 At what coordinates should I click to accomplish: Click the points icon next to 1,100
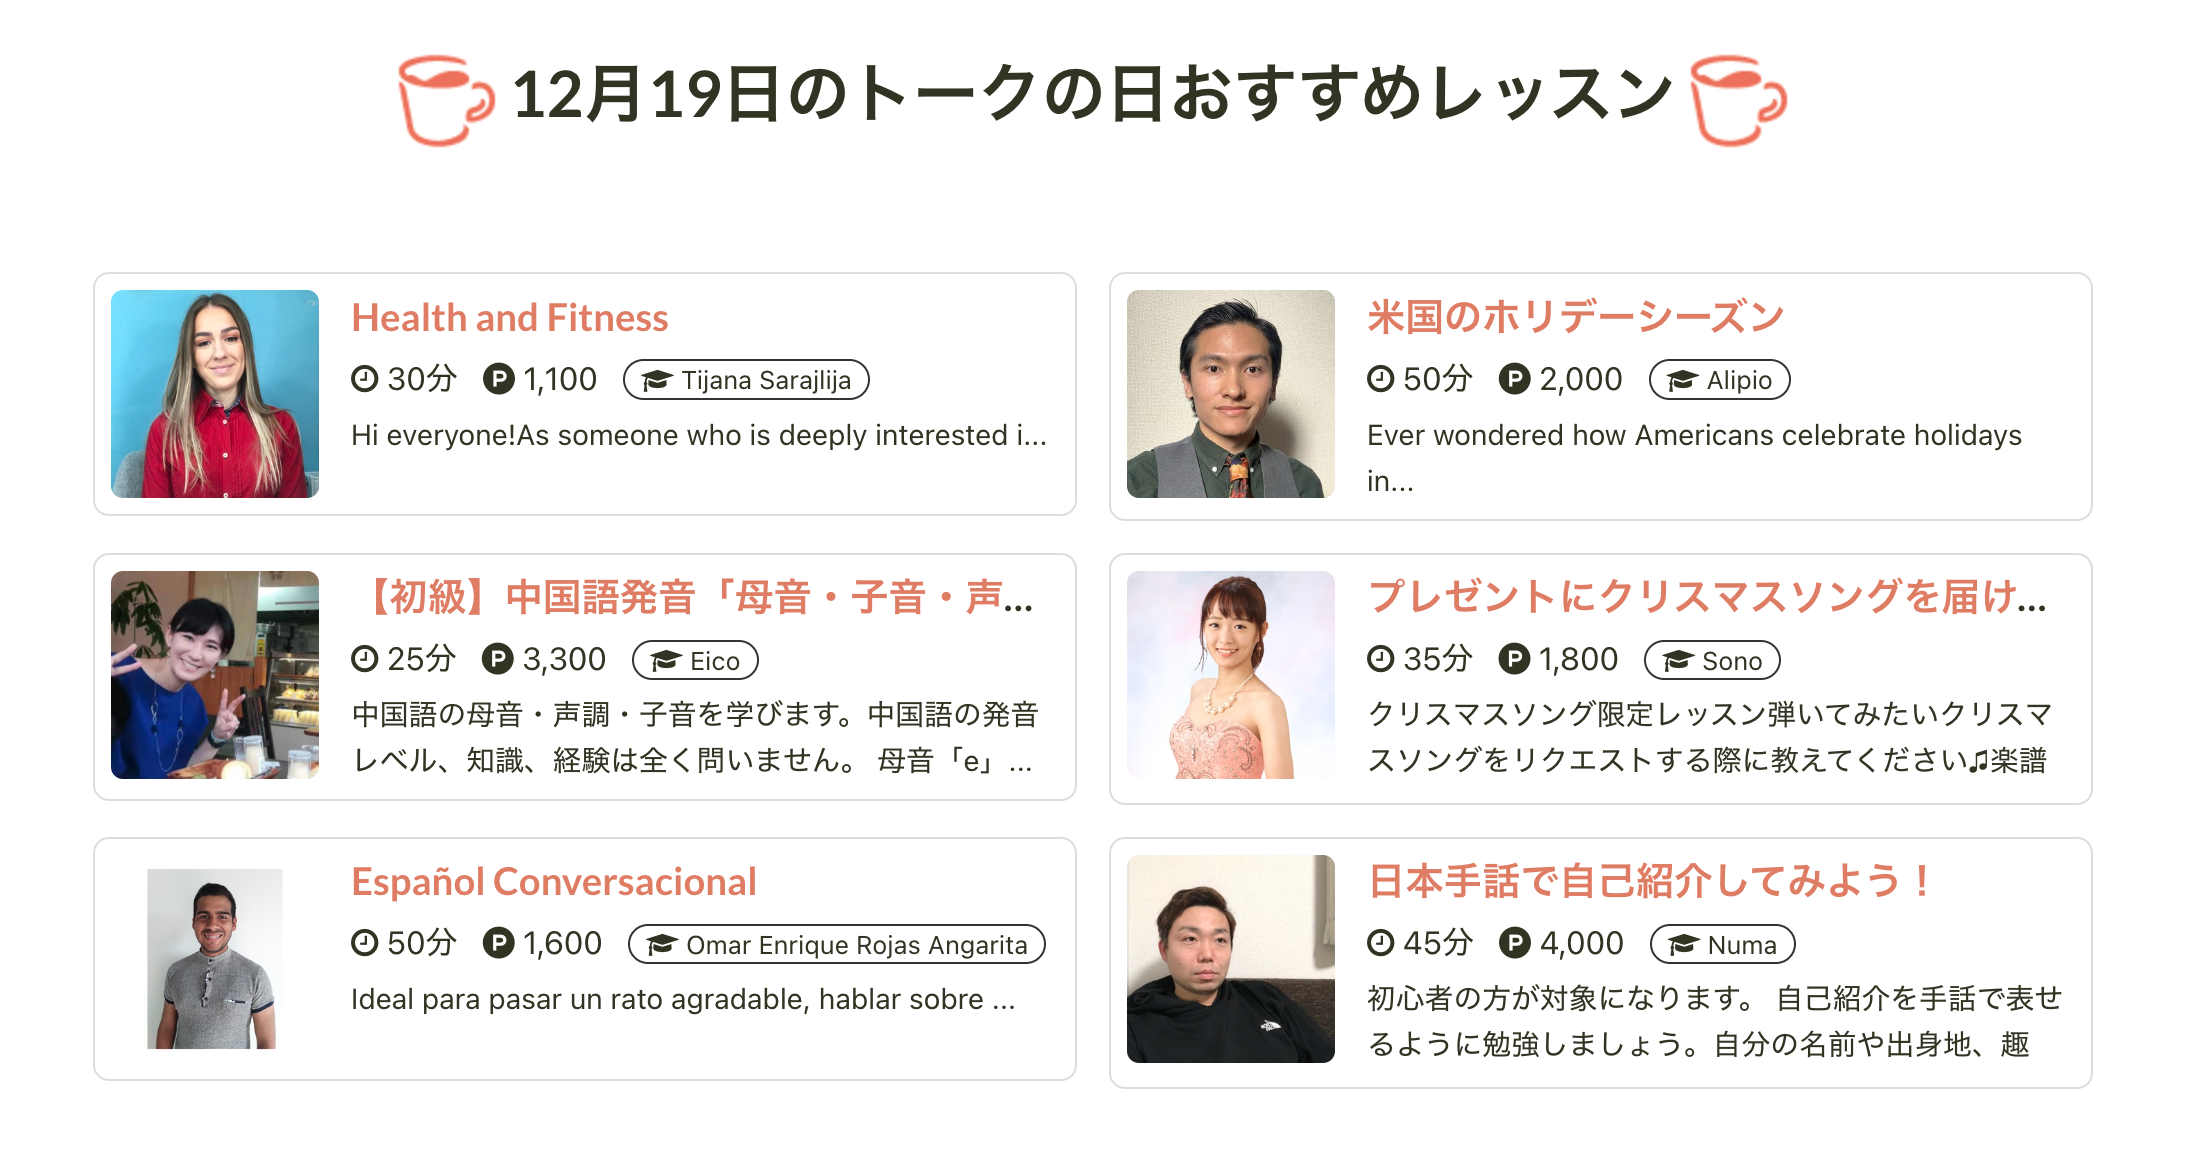point(498,379)
